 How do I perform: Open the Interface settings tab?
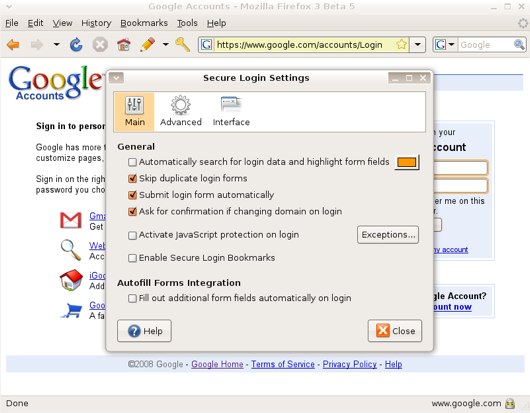231,112
